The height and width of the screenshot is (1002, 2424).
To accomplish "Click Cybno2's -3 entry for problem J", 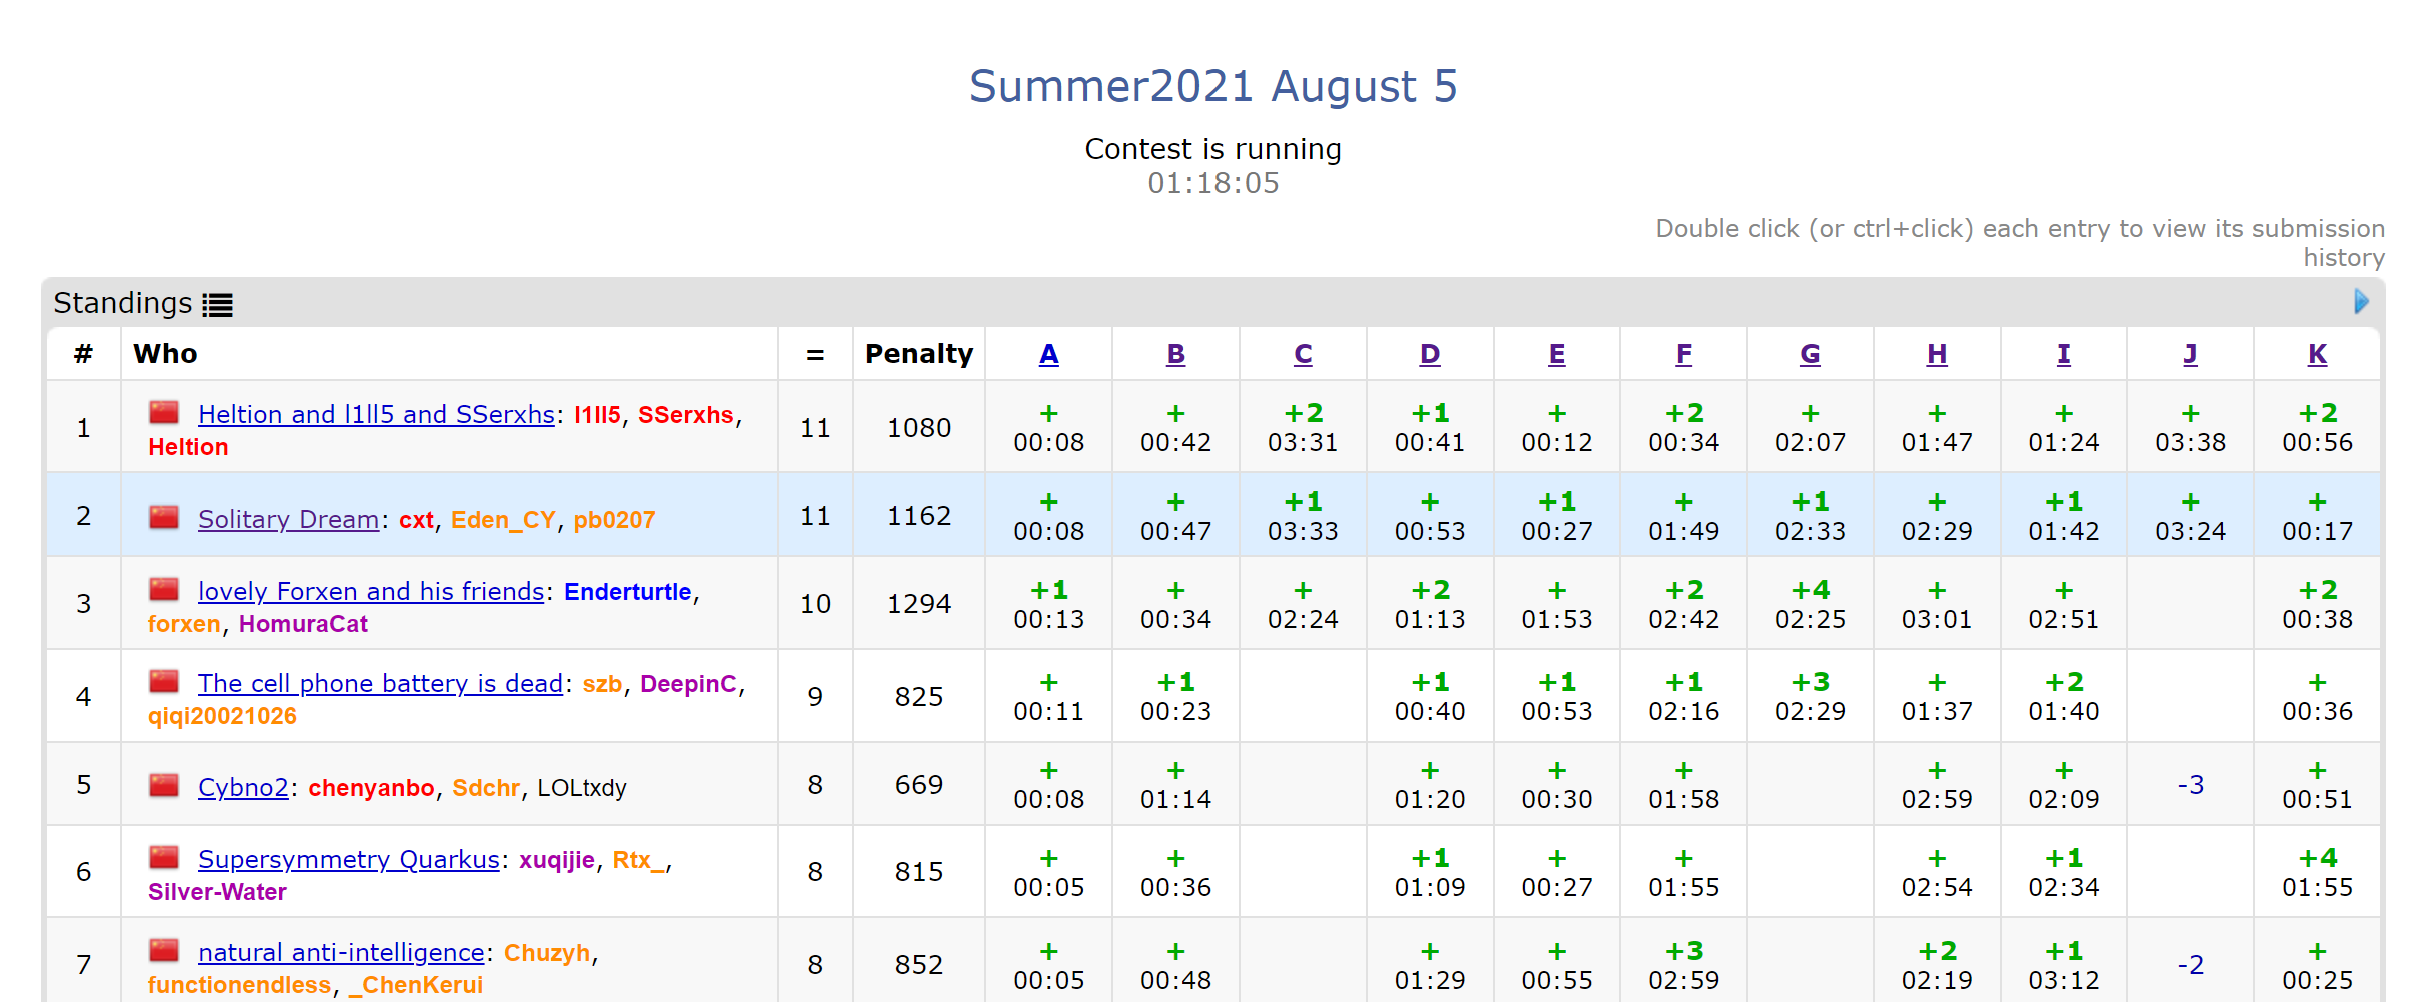I will [x=2190, y=785].
